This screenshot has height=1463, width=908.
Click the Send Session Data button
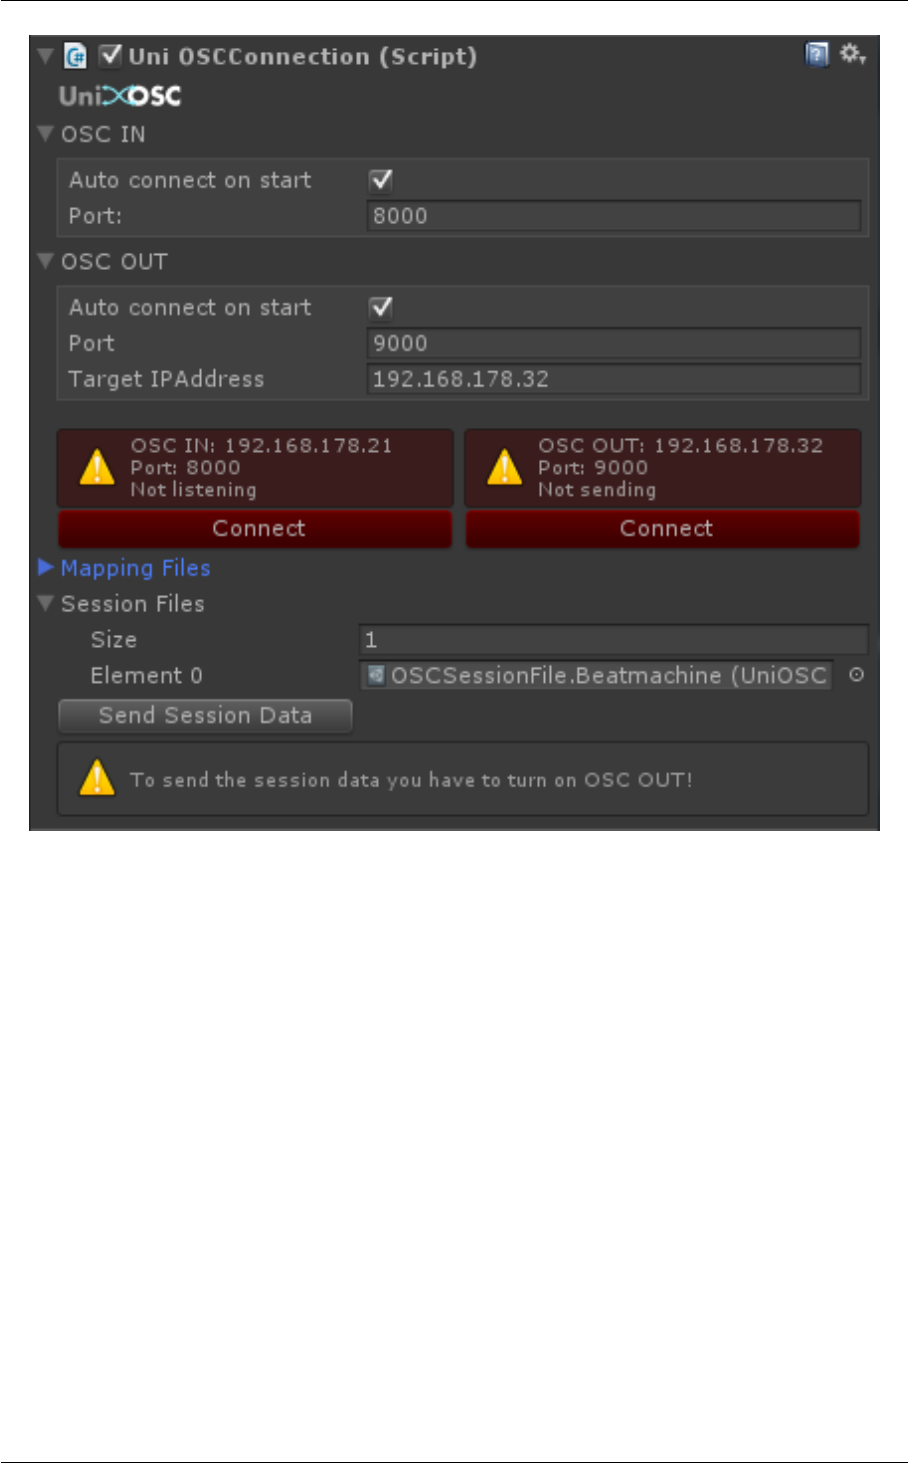205,715
